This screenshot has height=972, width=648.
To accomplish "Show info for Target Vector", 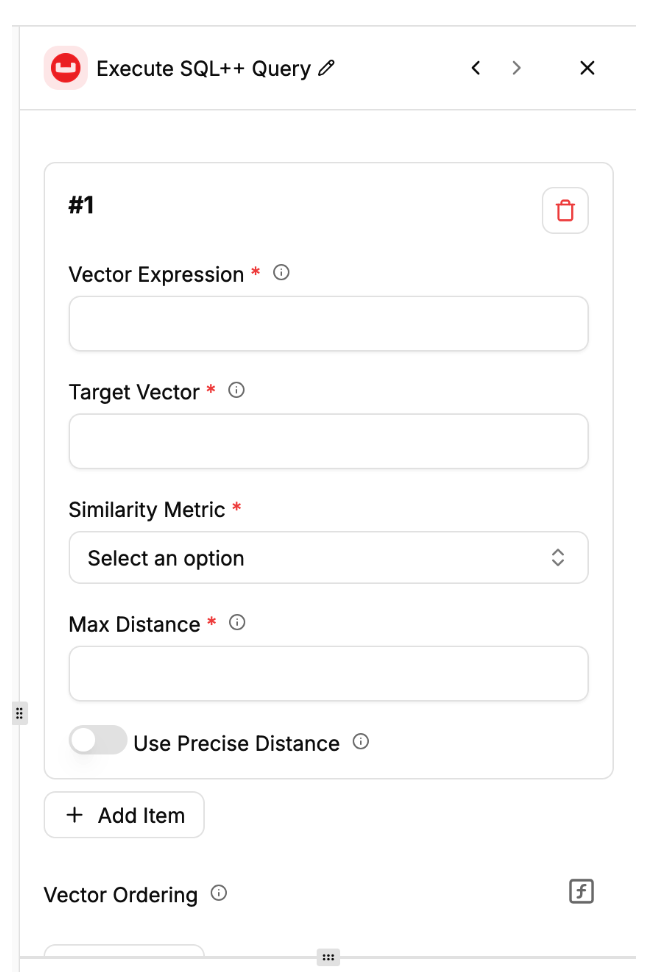I will pos(237,391).
